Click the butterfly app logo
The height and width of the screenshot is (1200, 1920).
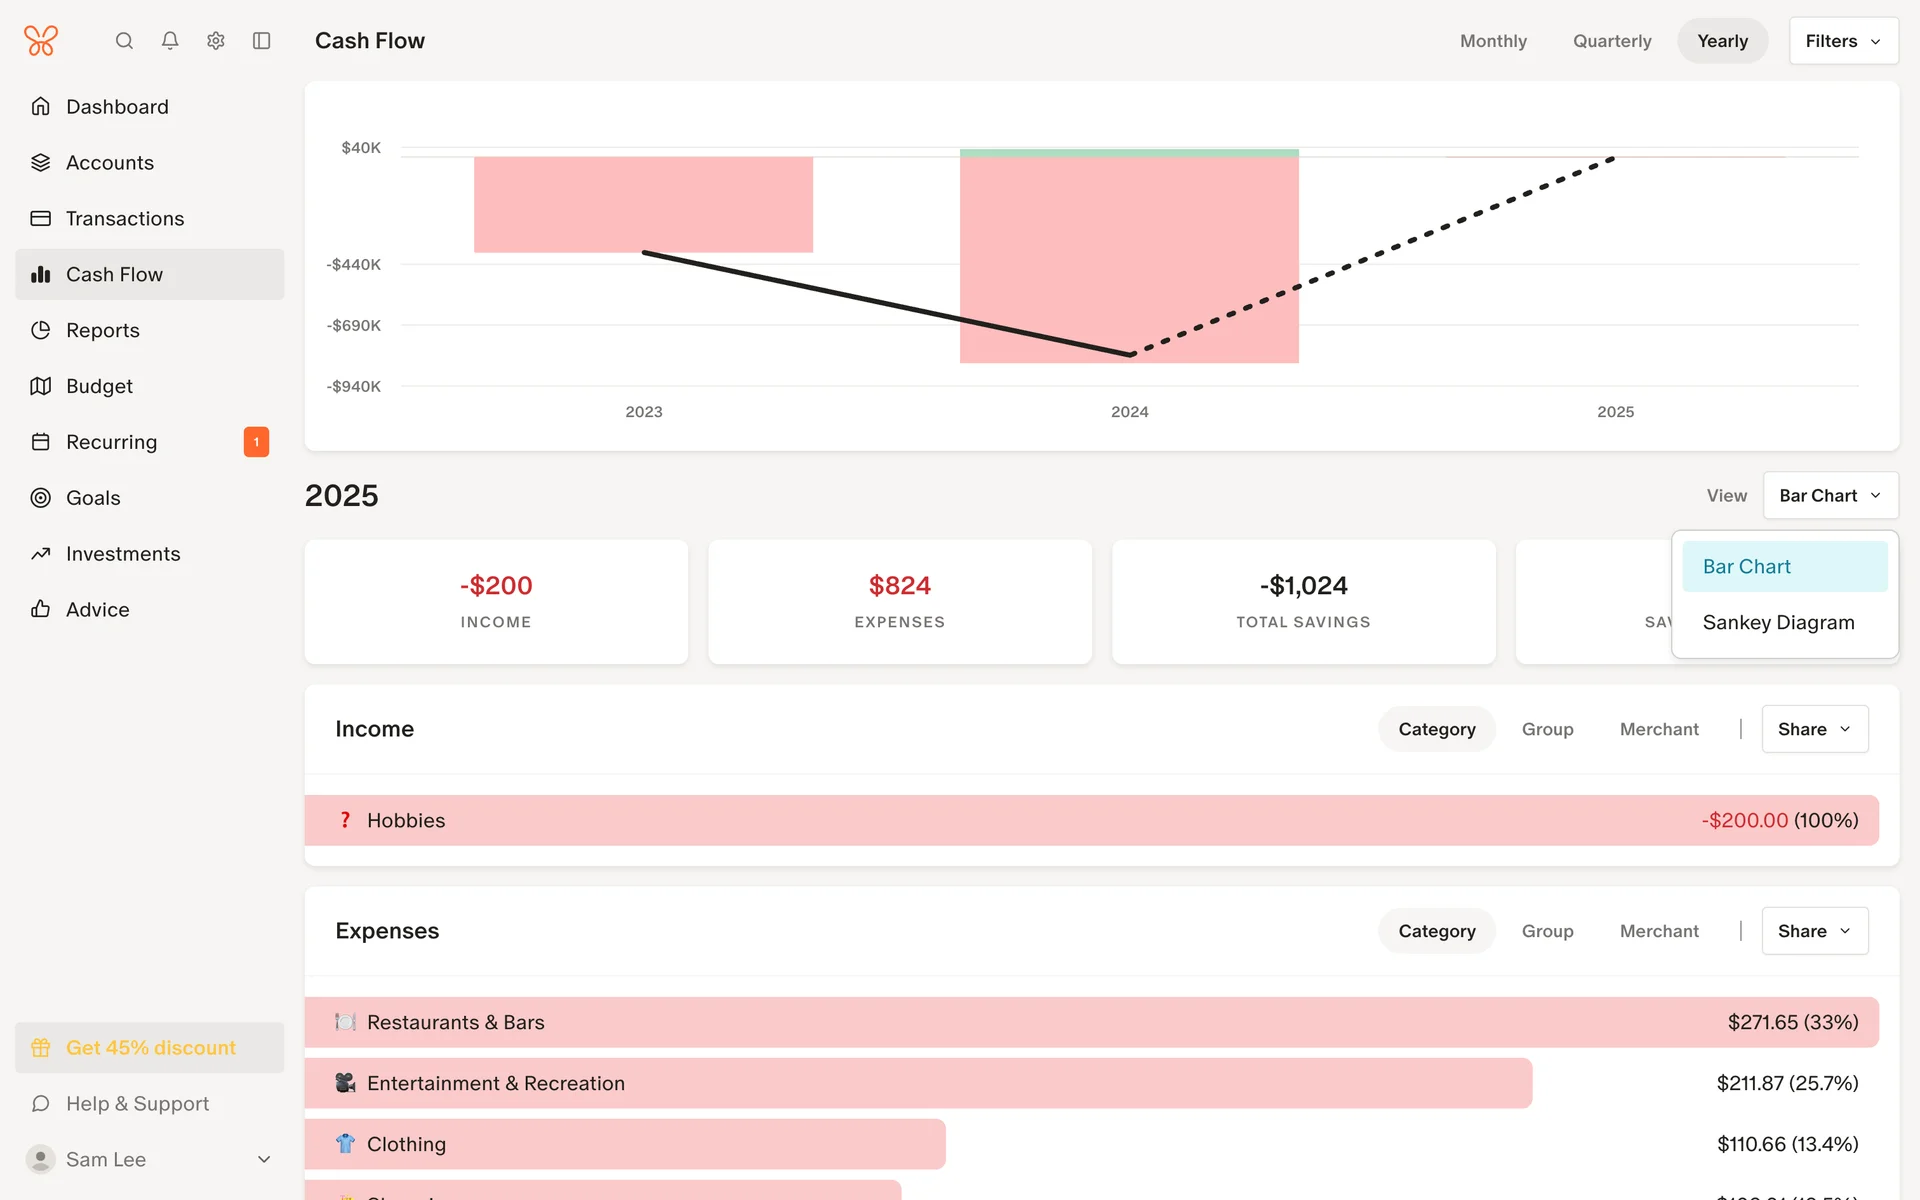click(x=41, y=41)
